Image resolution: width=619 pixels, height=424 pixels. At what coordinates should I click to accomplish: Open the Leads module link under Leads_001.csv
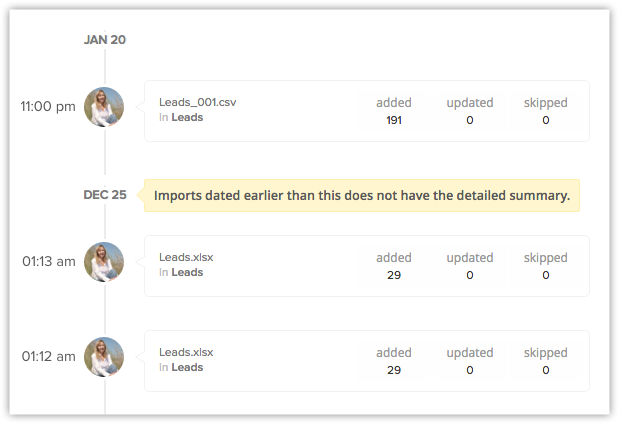tap(187, 117)
